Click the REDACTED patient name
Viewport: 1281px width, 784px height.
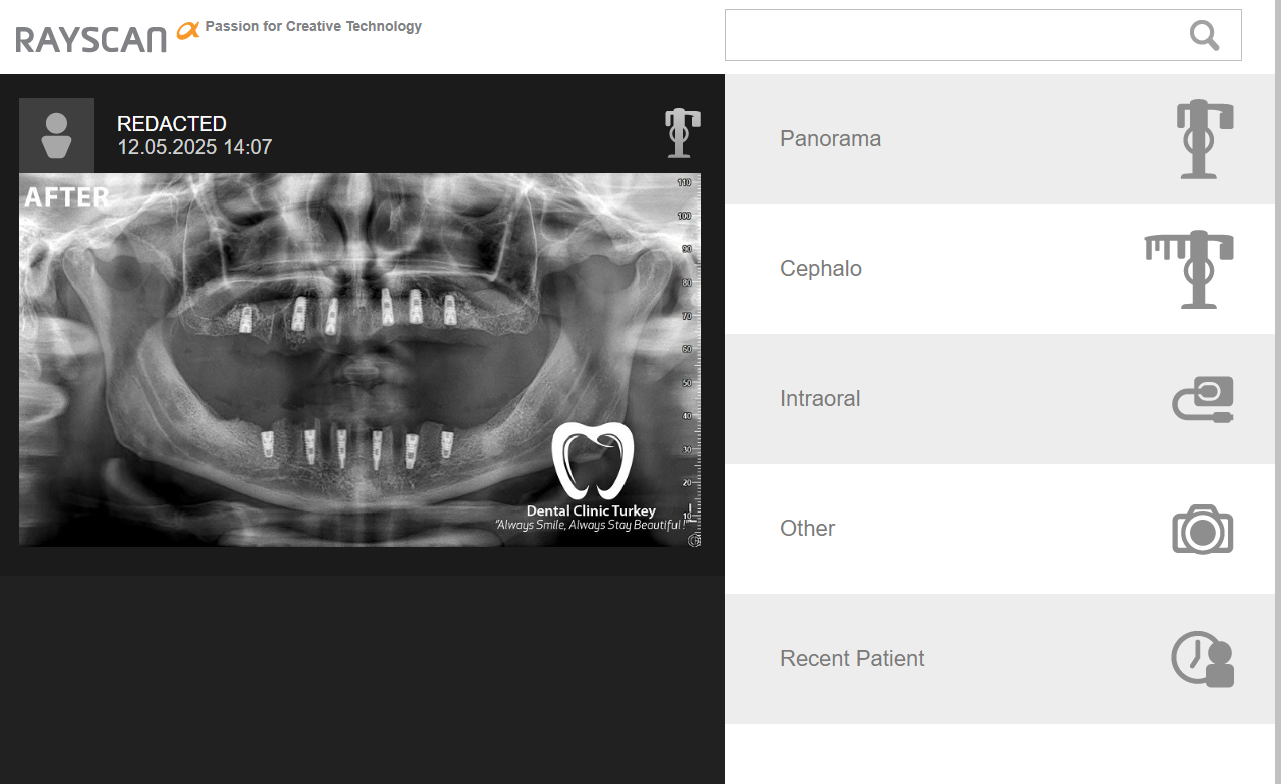(172, 124)
